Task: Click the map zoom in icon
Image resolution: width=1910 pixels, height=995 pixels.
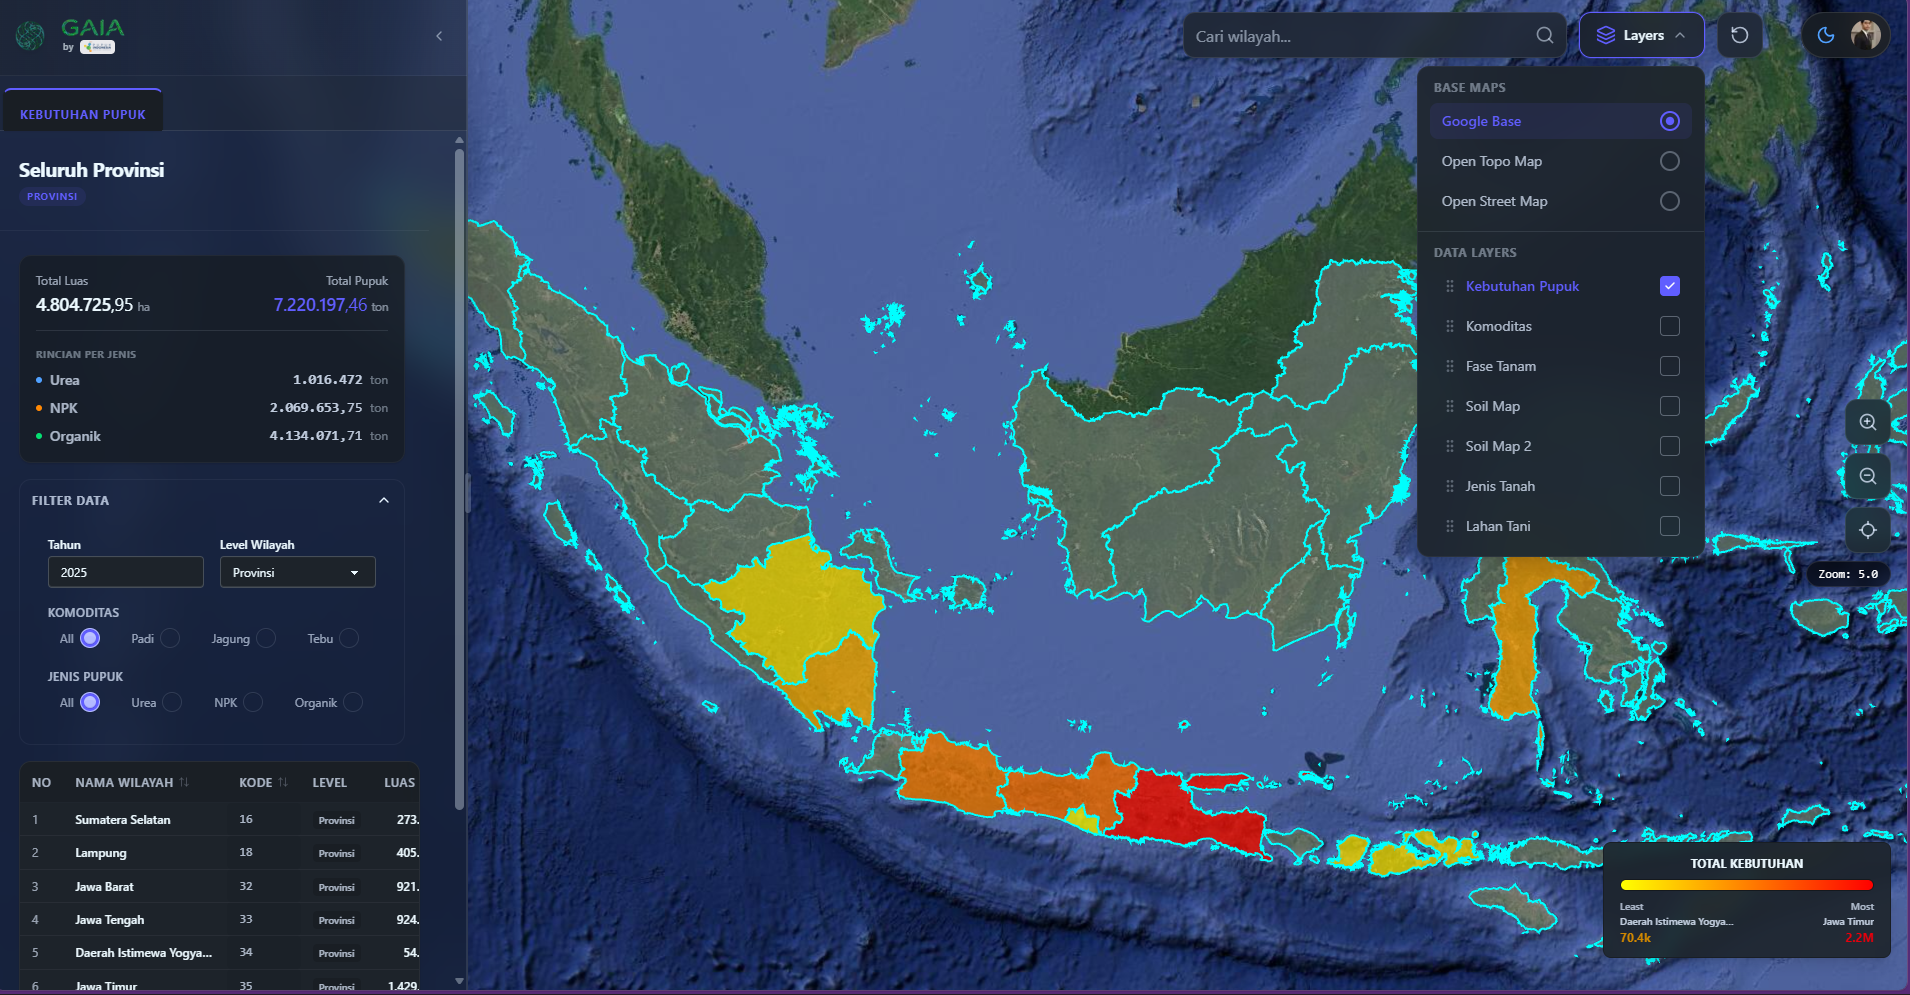Action: (1867, 422)
